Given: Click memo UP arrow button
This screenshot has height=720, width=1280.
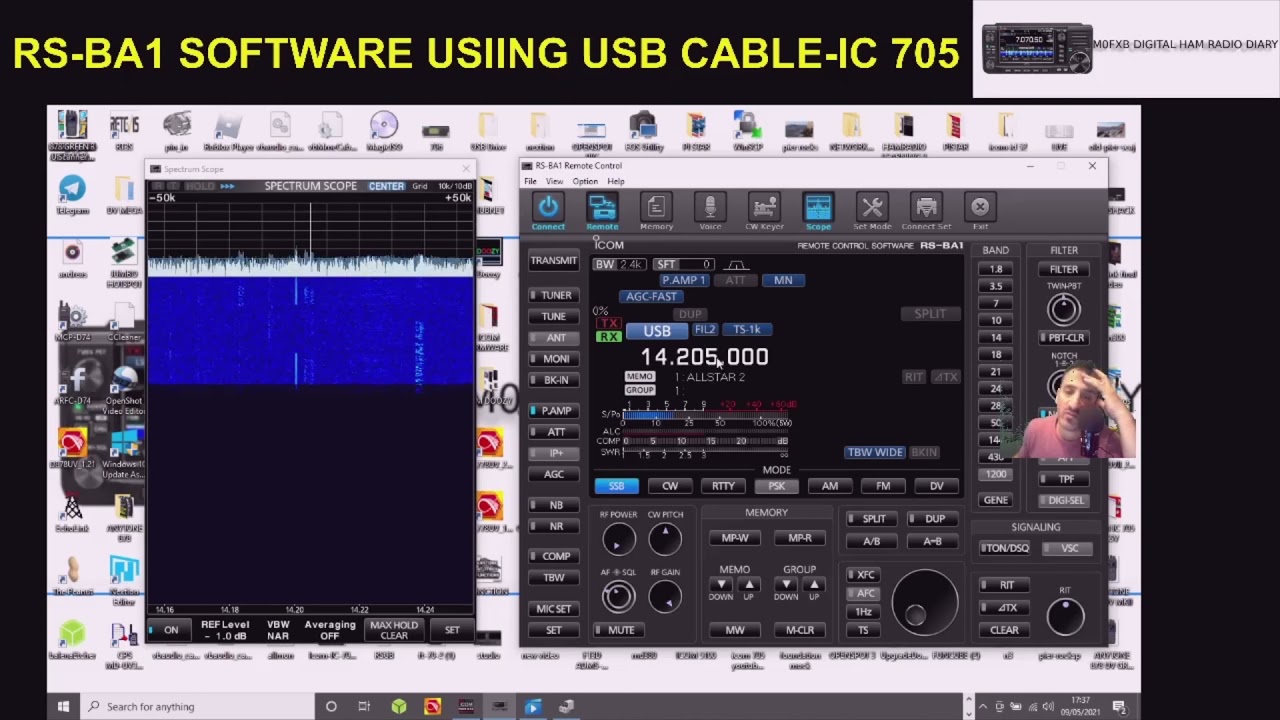Looking at the screenshot, I should coord(748,584).
